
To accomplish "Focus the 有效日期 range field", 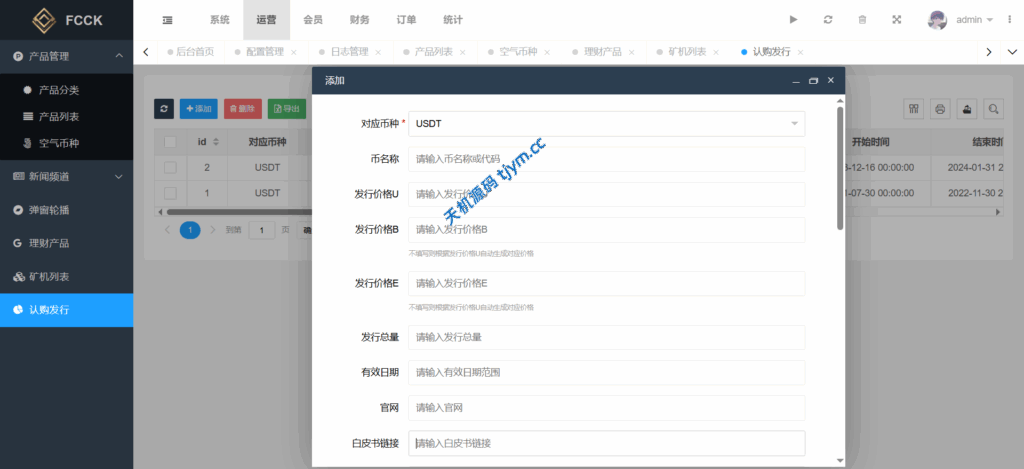I will (x=607, y=372).
